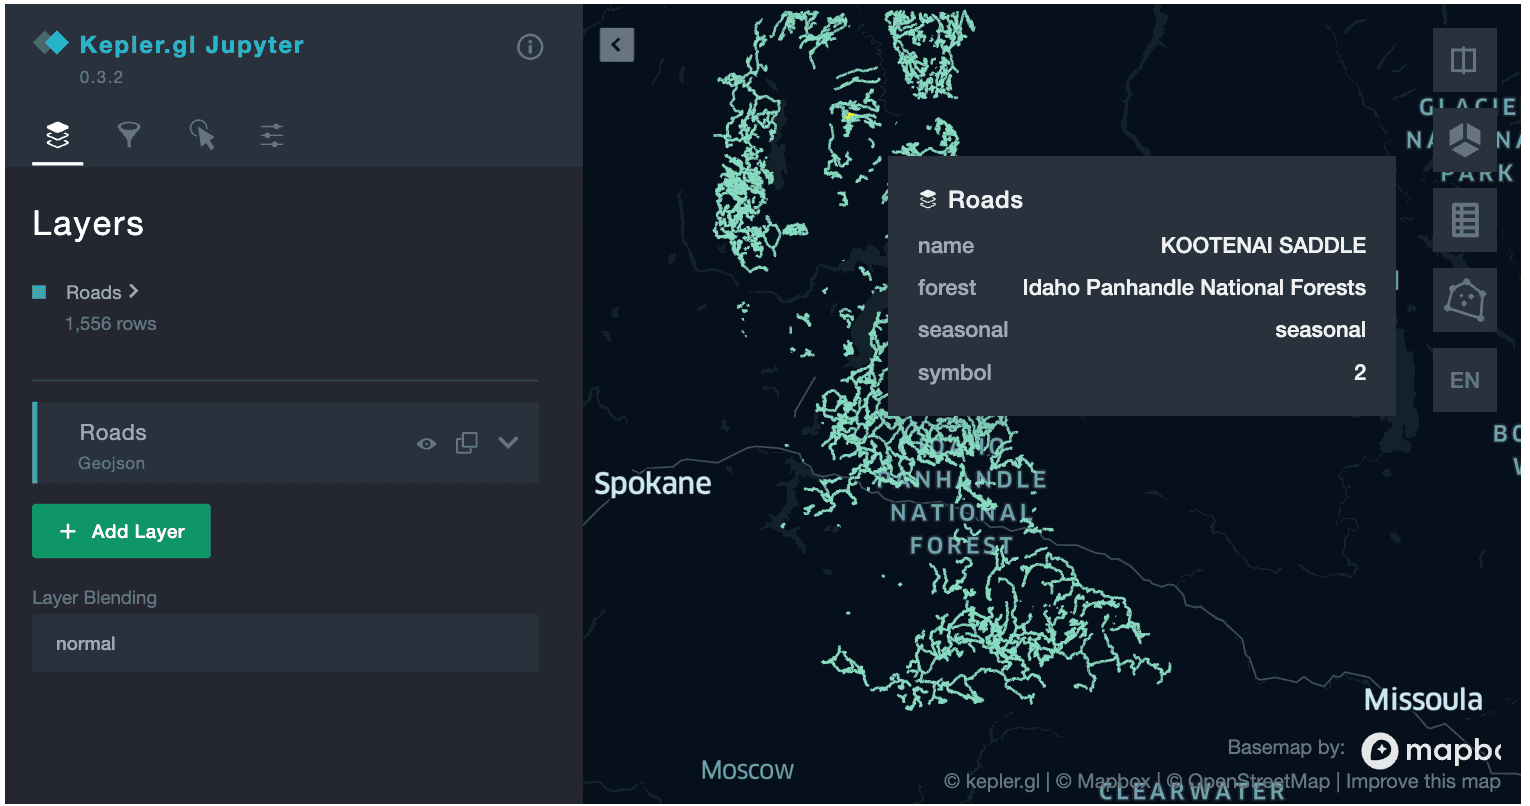
Task: Hide the Roads layer with eye icon
Action: pyautogui.click(x=427, y=443)
